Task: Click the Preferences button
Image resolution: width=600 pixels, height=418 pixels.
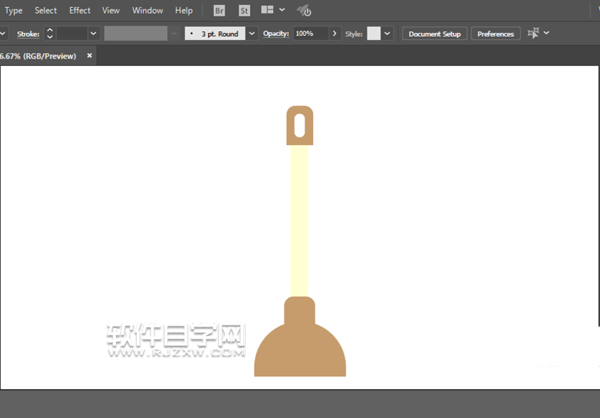Action: click(x=495, y=33)
